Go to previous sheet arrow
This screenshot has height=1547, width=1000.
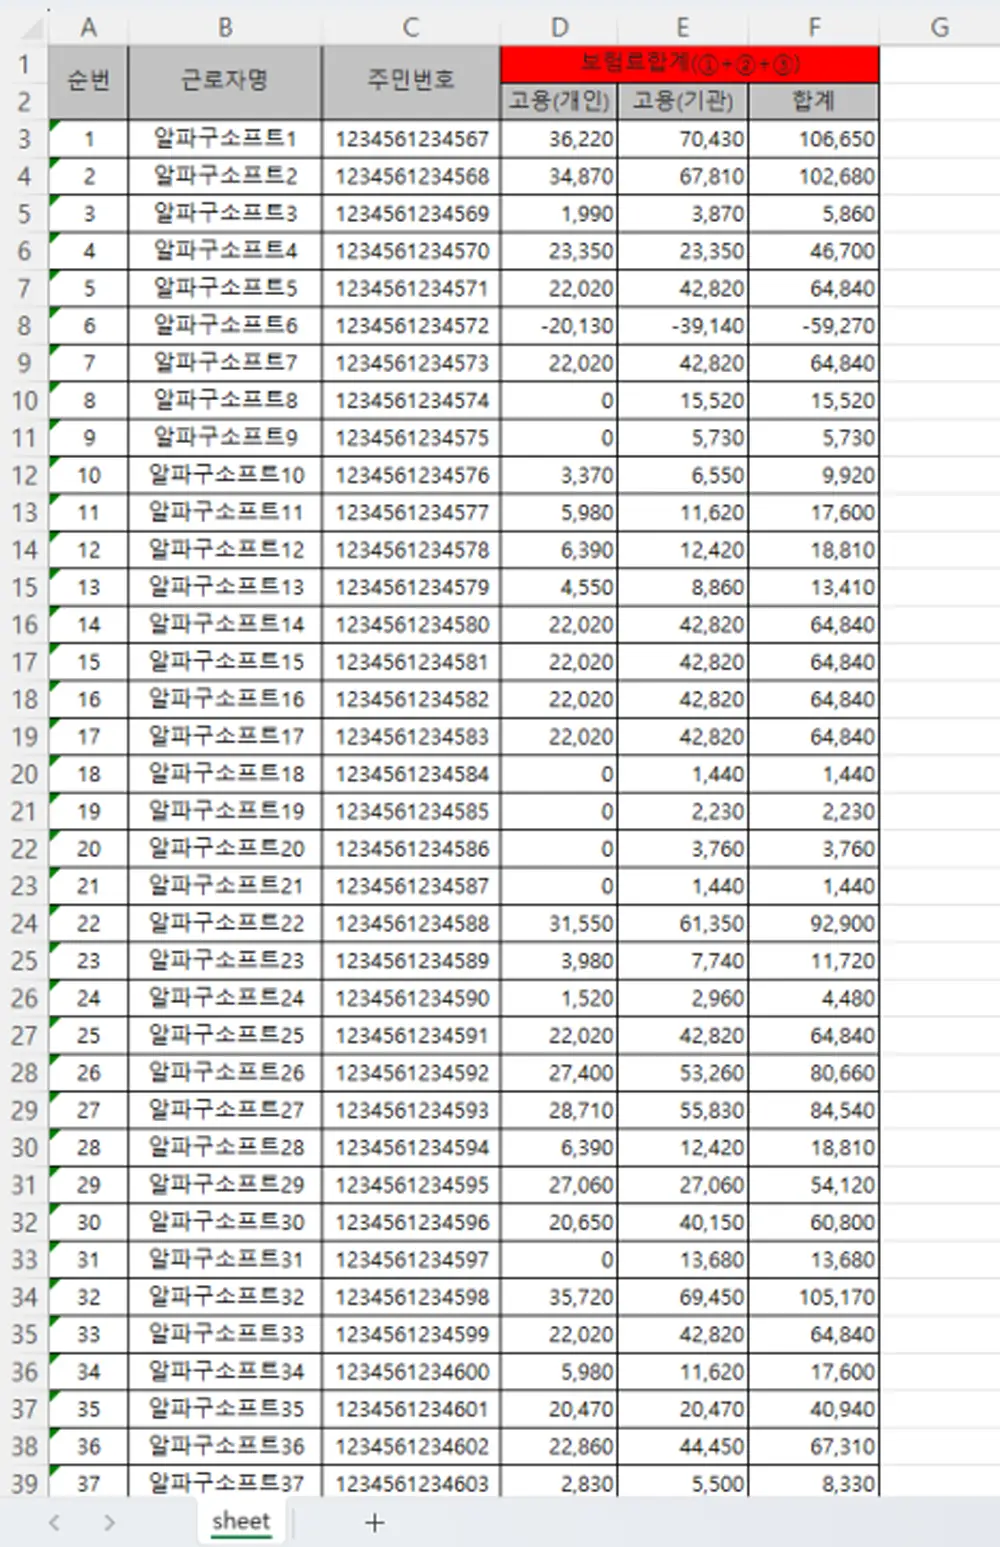tap(55, 1522)
